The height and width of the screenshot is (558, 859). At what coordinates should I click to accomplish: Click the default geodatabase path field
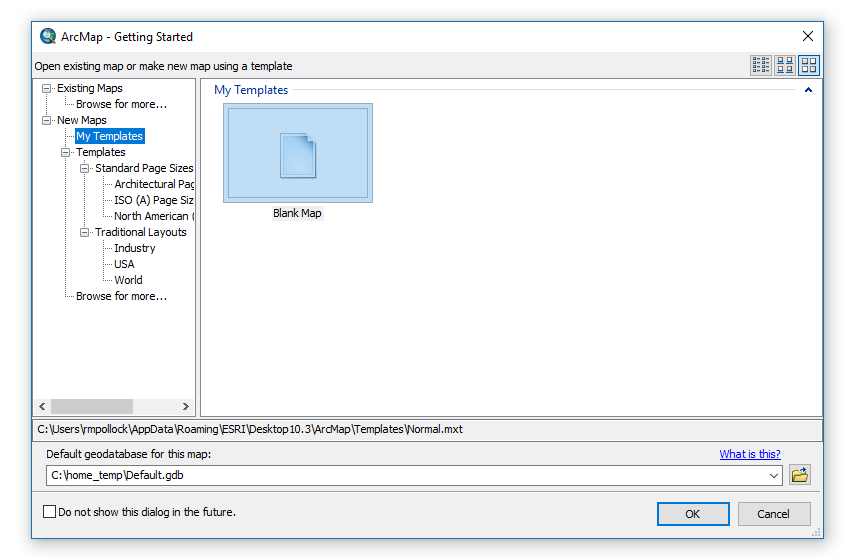[x=414, y=475]
